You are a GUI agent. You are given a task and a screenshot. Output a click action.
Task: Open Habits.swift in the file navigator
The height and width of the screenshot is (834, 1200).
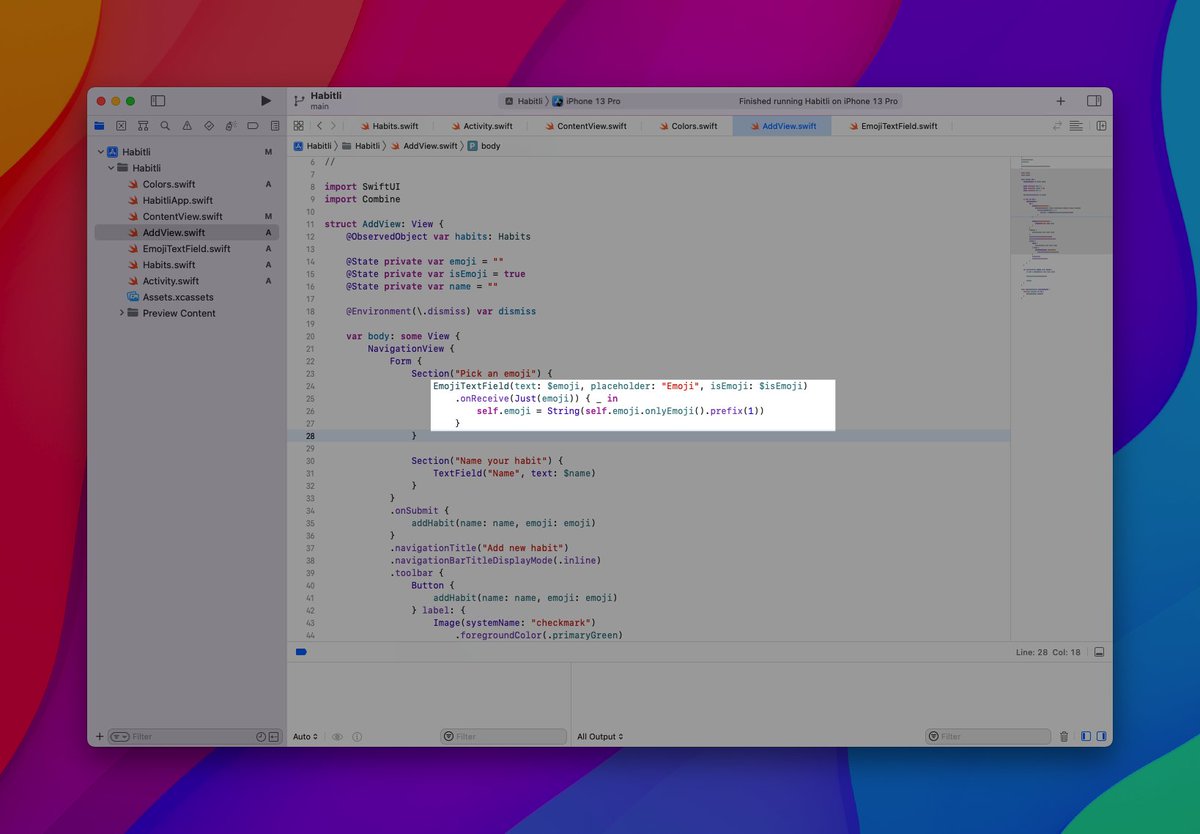(169, 265)
